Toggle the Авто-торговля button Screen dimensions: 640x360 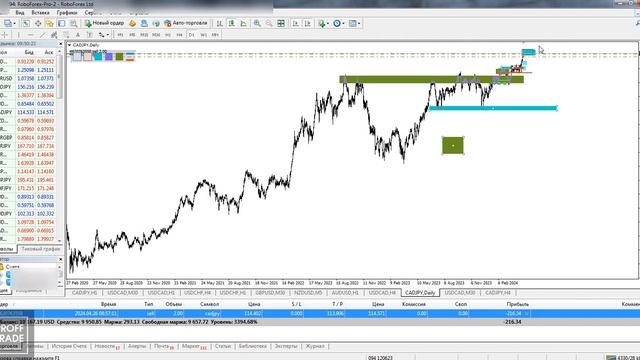point(186,23)
